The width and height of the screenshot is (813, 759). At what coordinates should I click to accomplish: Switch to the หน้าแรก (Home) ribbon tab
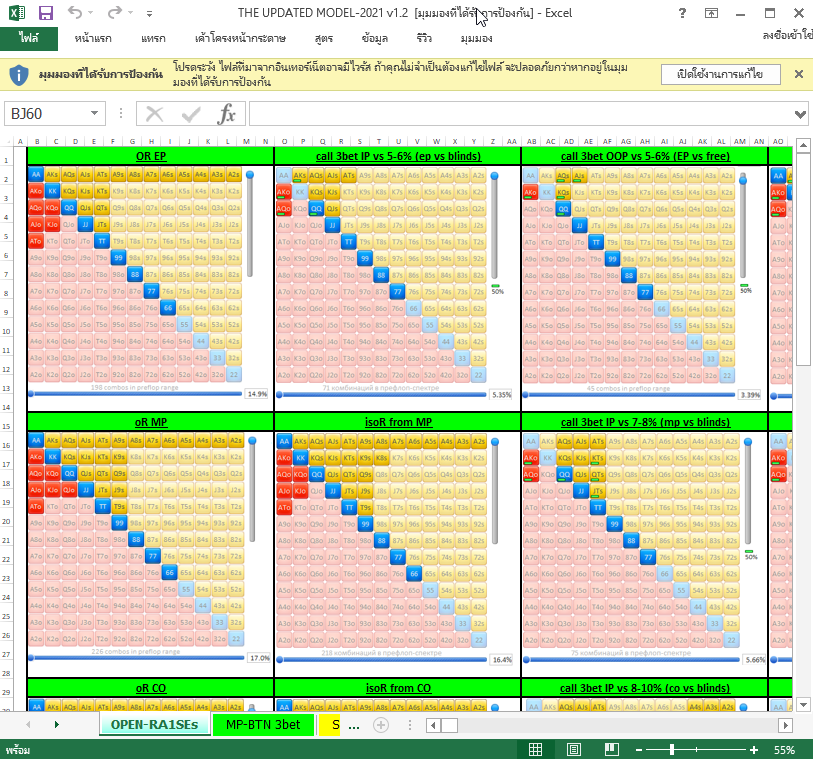(x=93, y=38)
